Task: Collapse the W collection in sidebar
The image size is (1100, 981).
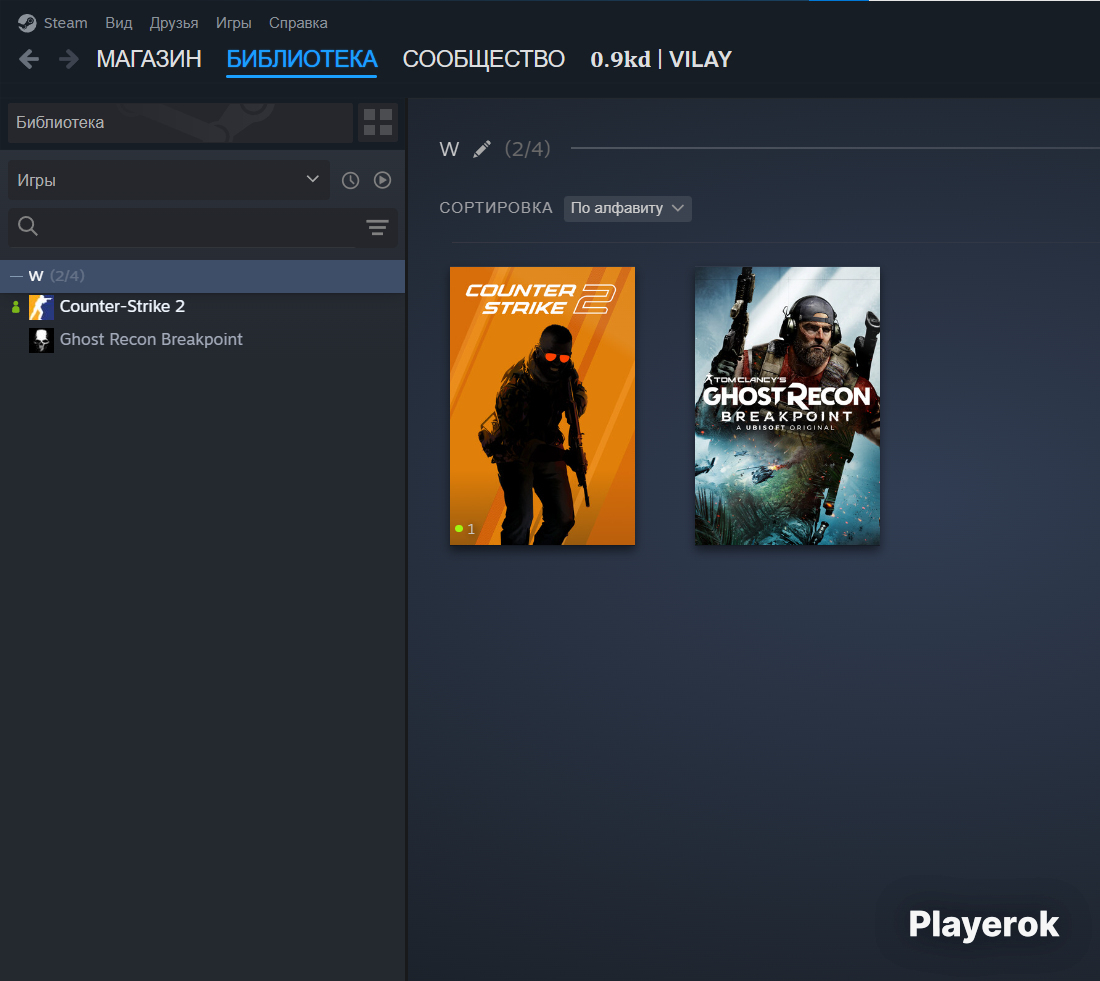Action: click(x=16, y=276)
